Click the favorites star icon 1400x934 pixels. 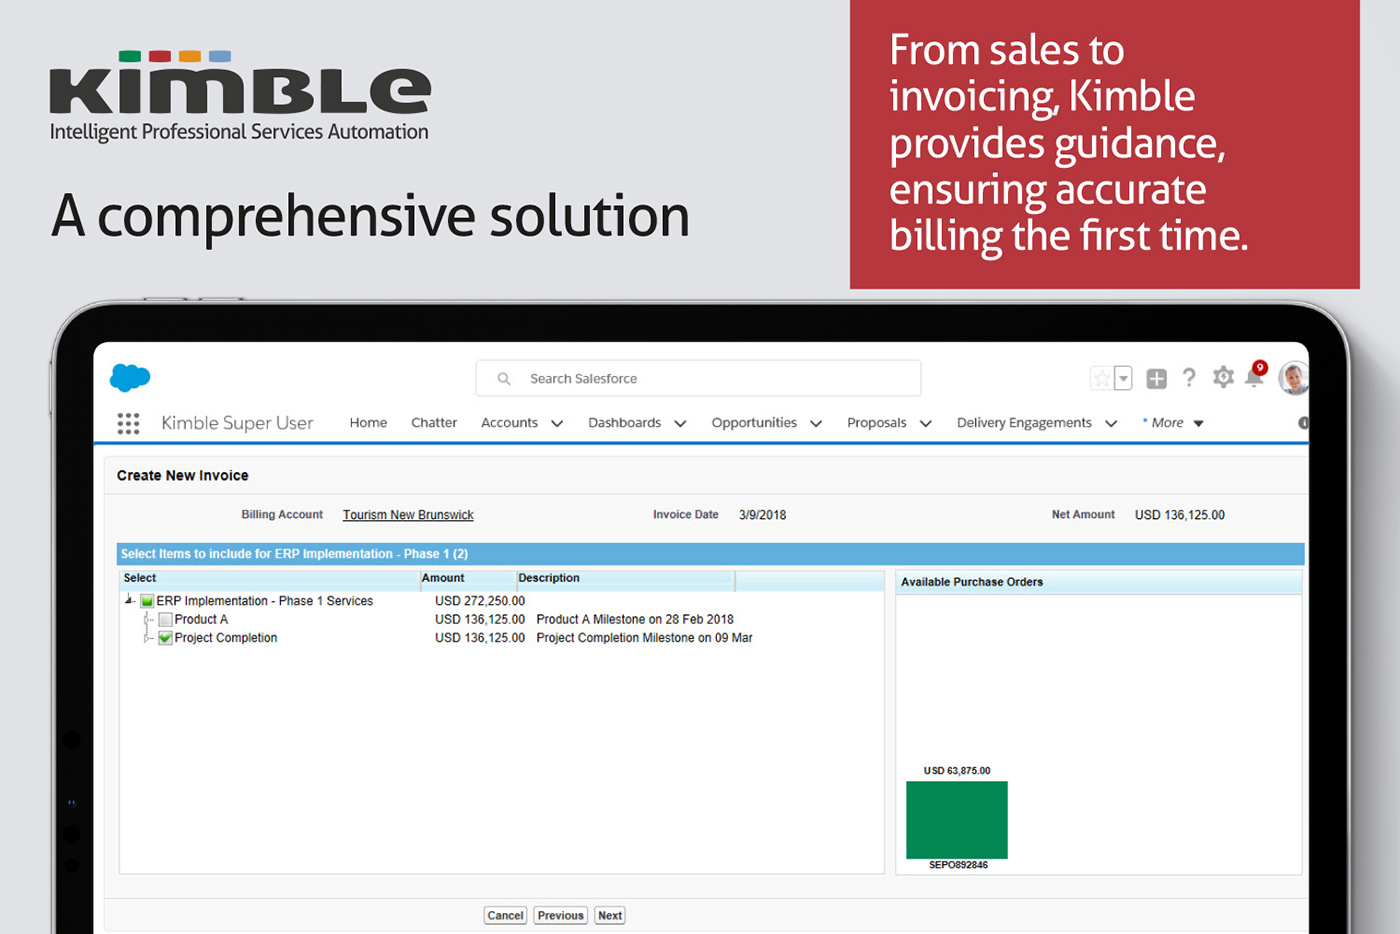click(x=1101, y=378)
